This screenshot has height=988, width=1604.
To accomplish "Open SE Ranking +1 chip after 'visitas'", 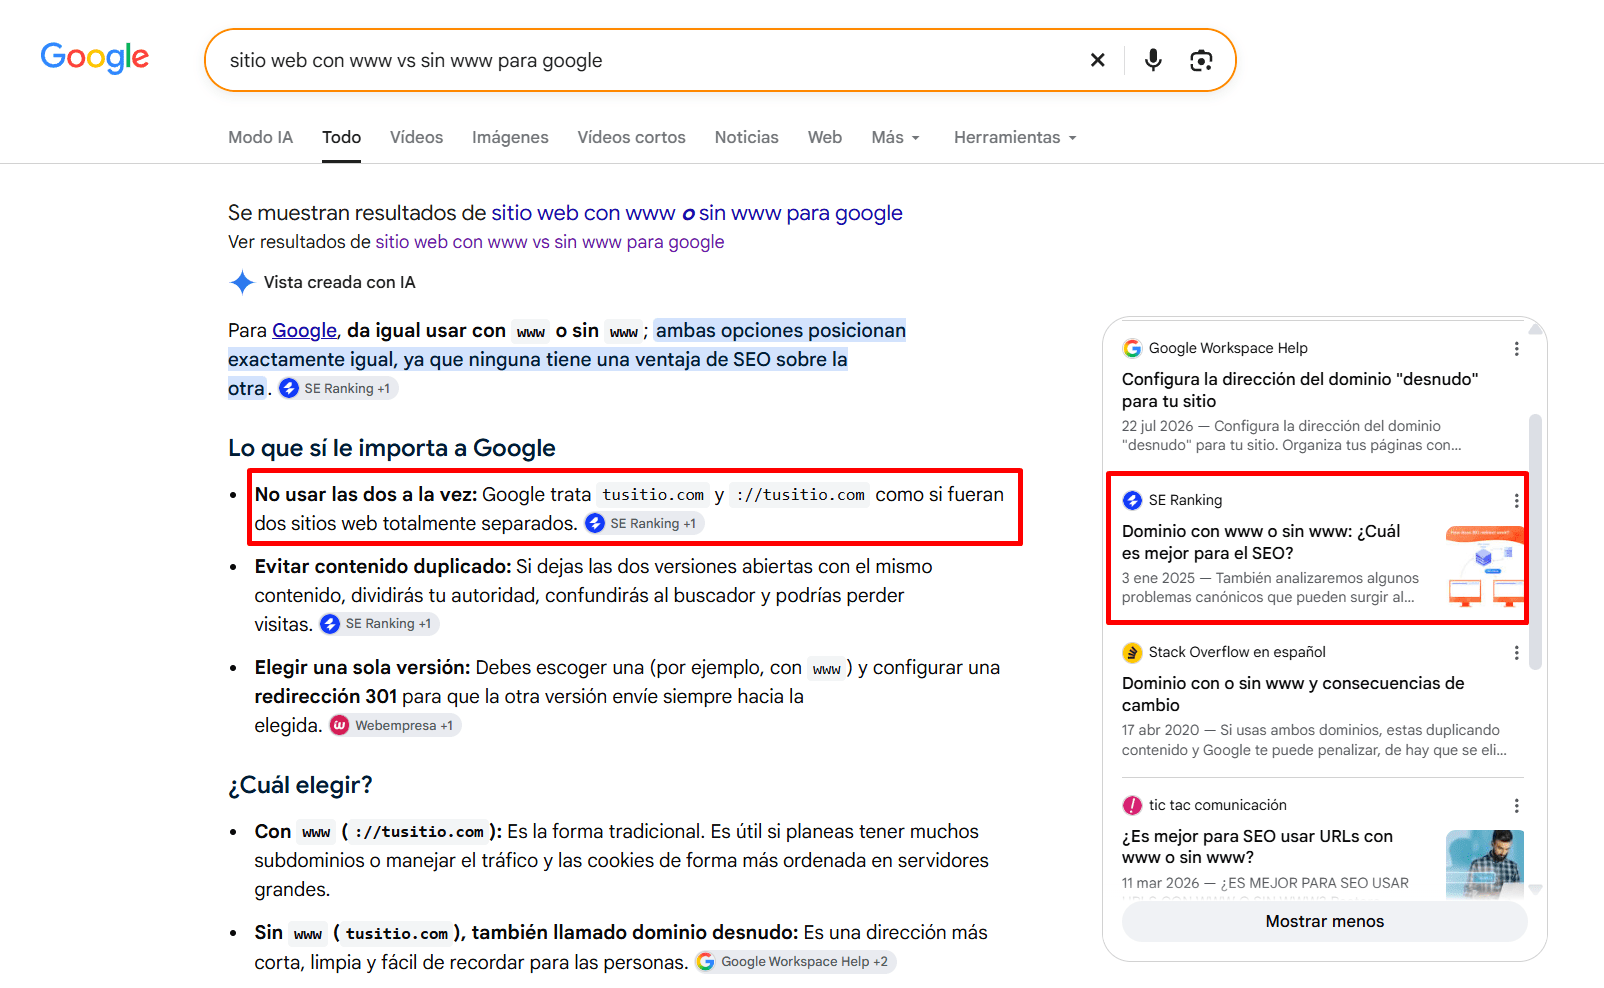I will click(x=378, y=623).
